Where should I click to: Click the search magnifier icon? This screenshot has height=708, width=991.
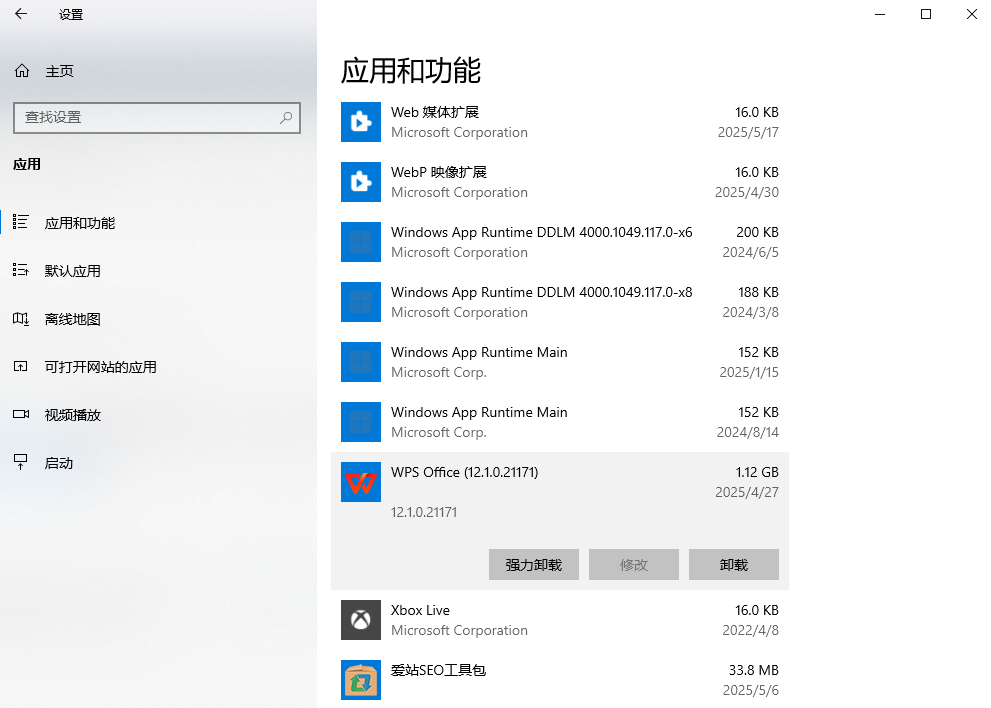pos(286,117)
